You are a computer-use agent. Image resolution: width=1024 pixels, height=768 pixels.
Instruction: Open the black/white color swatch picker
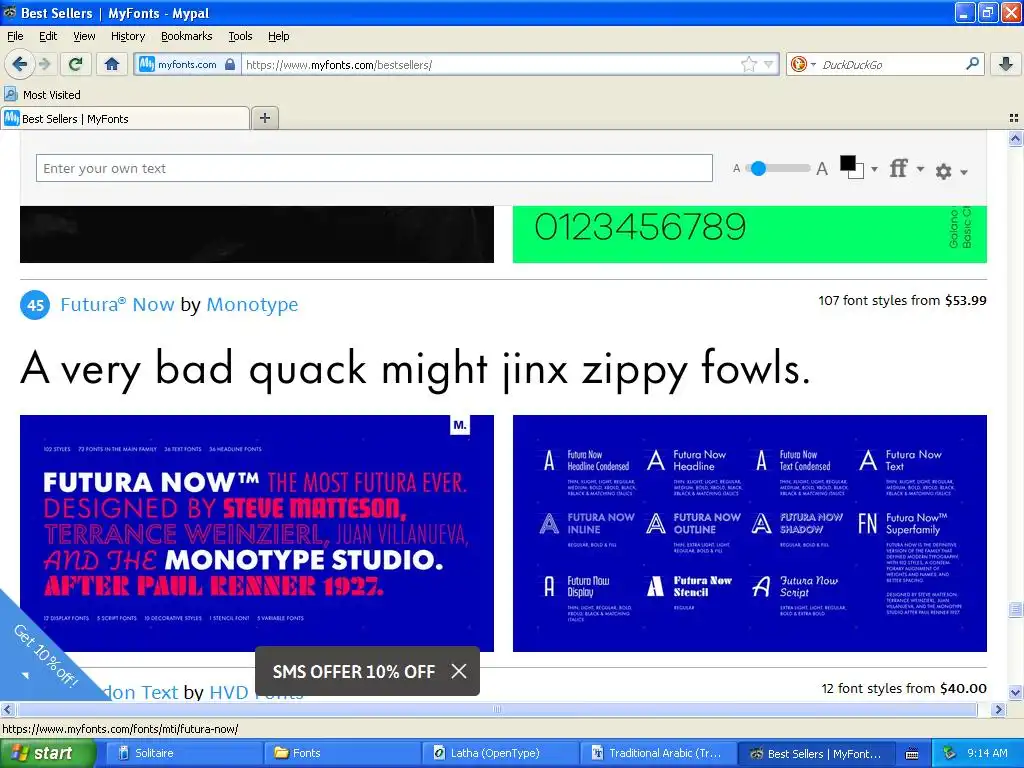tap(852, 167)
